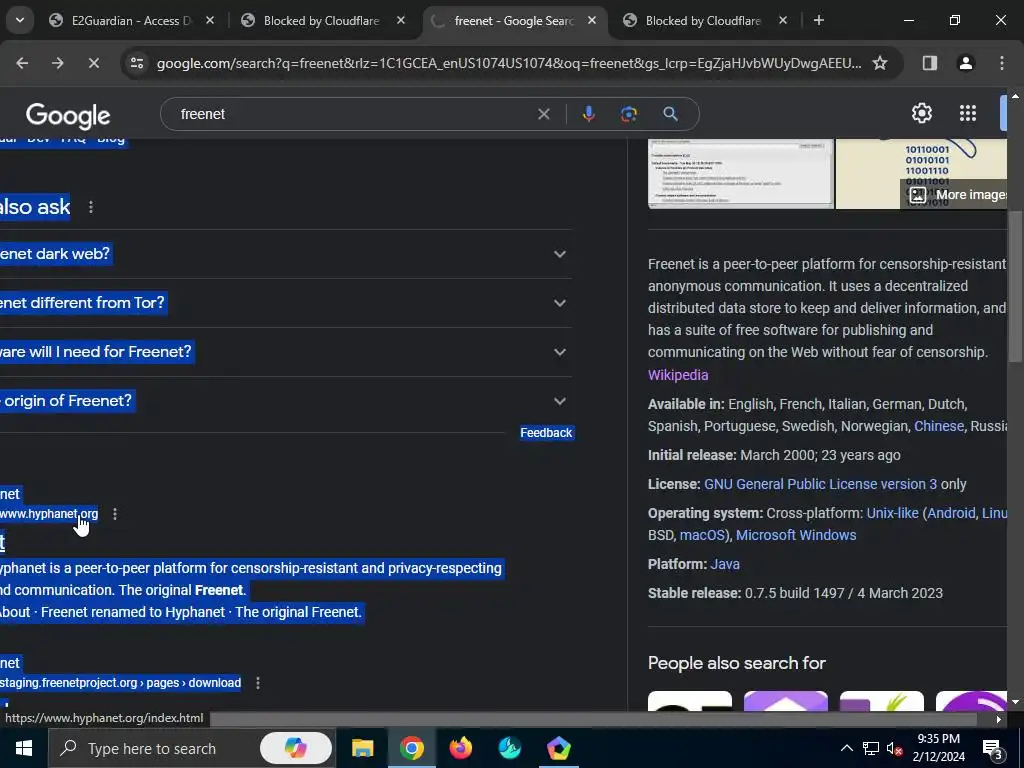Click the freenet search input box
This screenshot has width=1024, height=768.
click(x=353, y=114)
